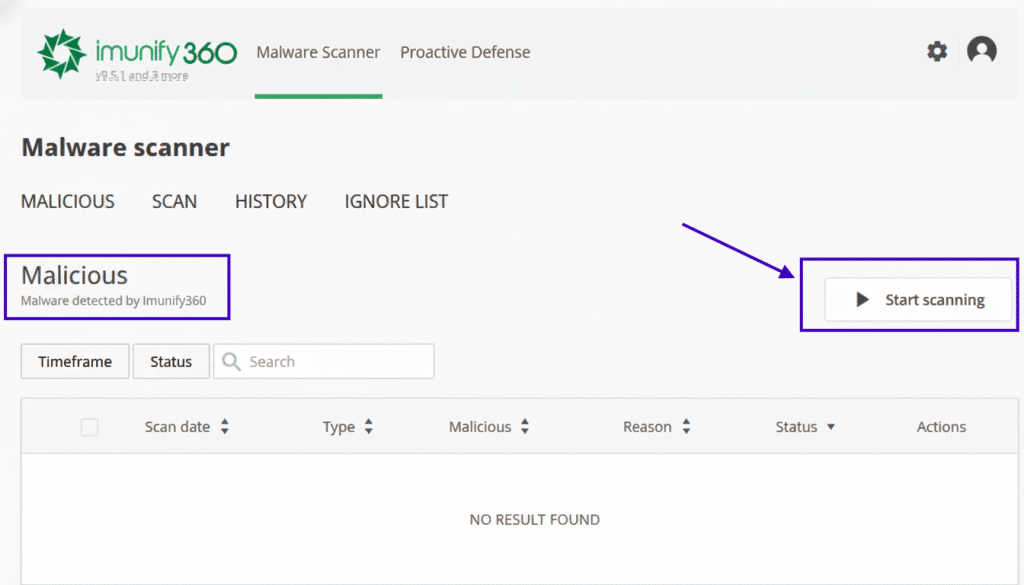The width and height of the screenshot is (1024, 585).
Task: Click the user profile avatar icon
Action: tap(982, 50)
